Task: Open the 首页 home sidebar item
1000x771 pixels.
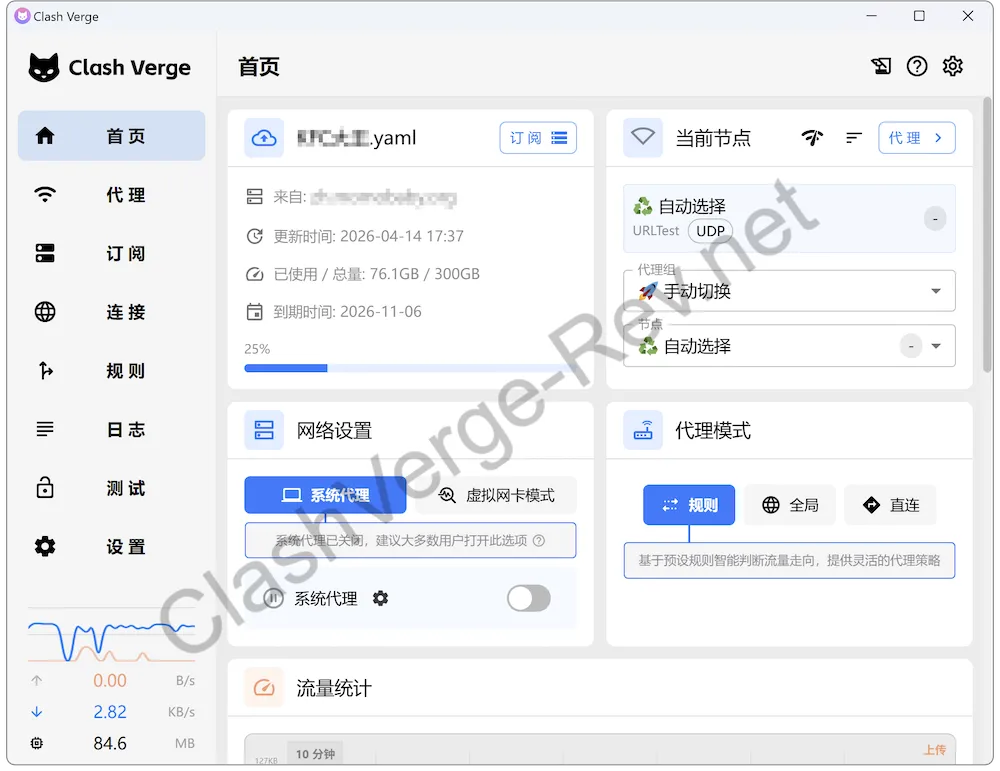Action: [x=112, y=136]
